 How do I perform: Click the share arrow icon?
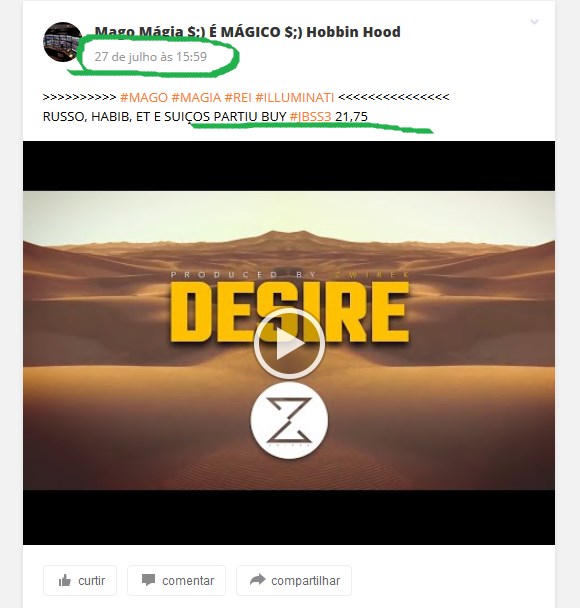[257, 580]
